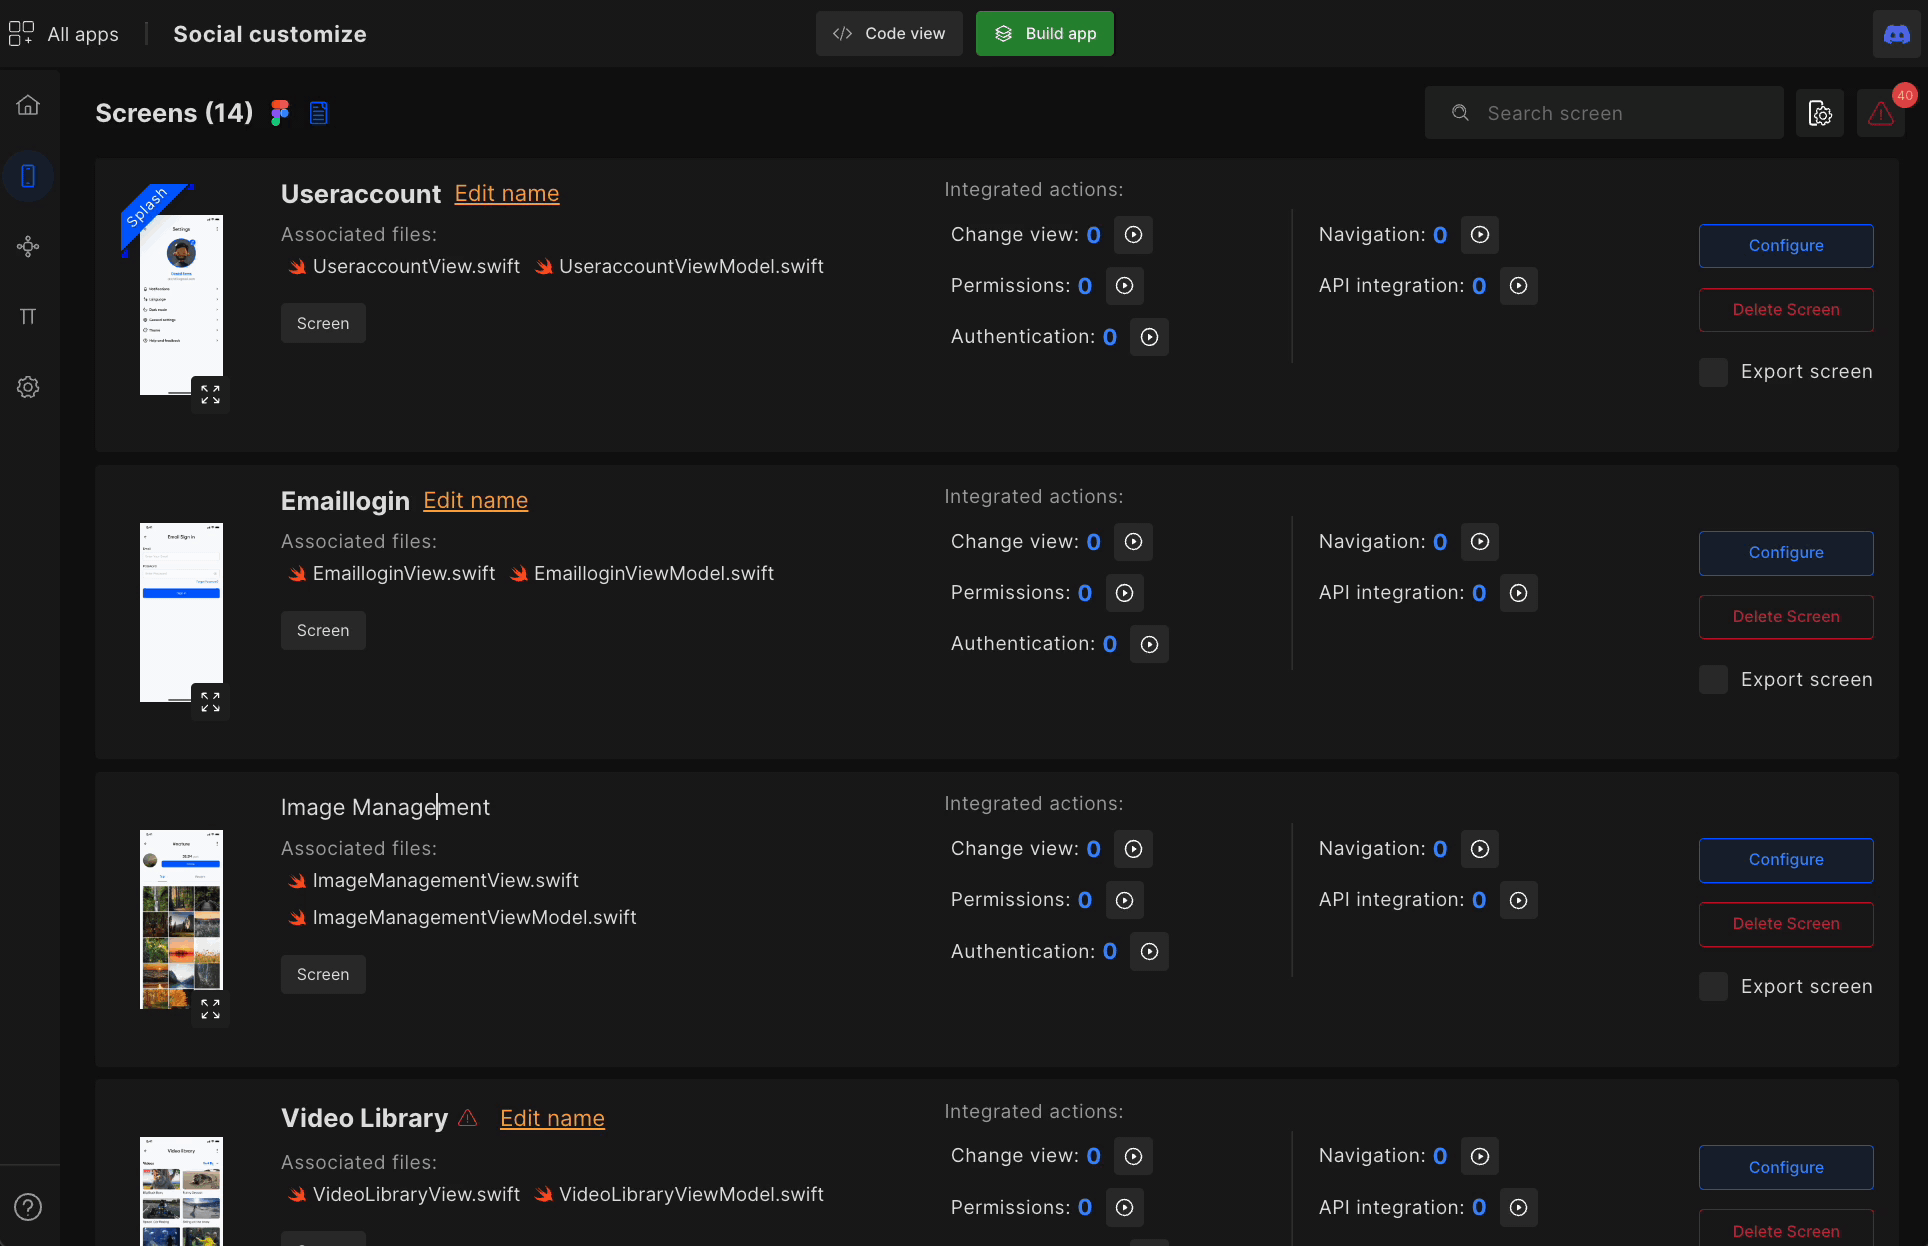Click Edit name next to Video Library
Image resolution: width=1928 pixels, height=1246 pixels.
pyautogui.click(x=552, y=1119)
